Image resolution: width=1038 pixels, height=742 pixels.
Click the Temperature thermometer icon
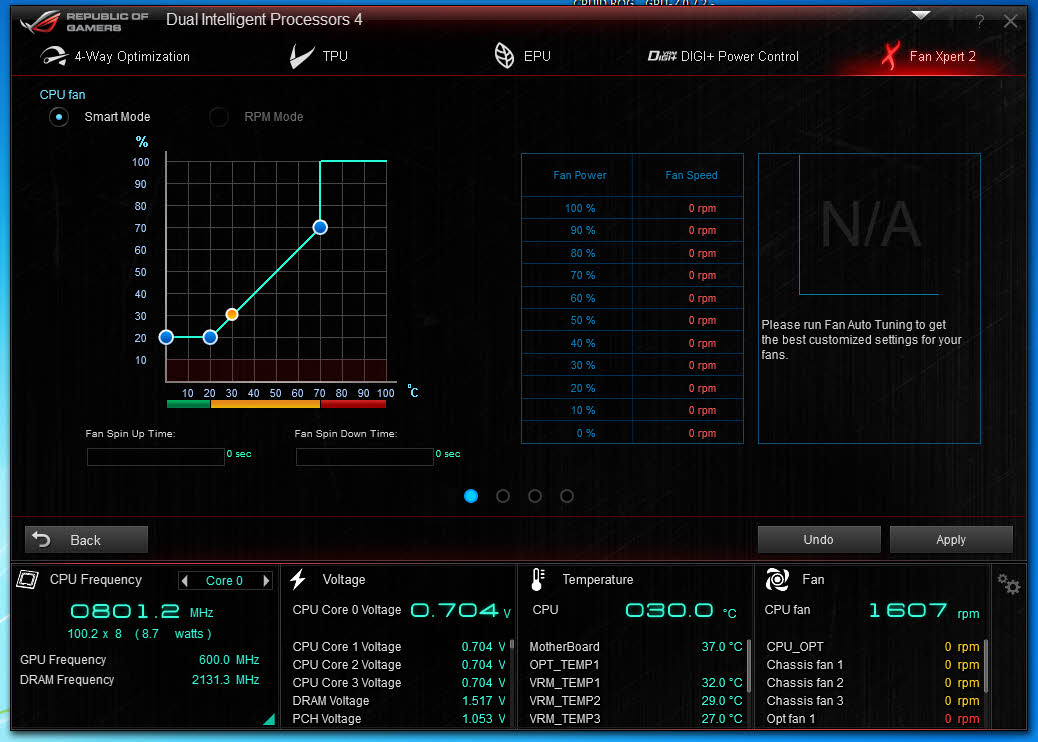click(538, 579)
